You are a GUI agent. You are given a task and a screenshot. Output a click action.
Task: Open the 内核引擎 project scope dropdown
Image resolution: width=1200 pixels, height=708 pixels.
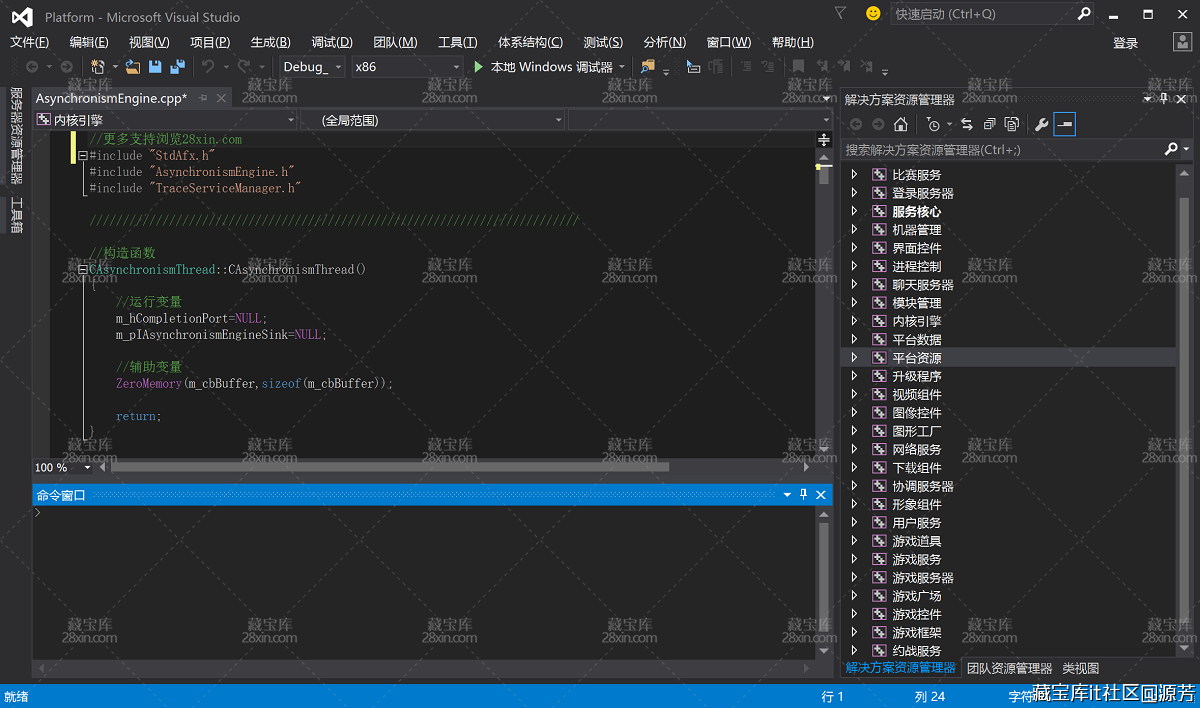[x=166, y=120]
